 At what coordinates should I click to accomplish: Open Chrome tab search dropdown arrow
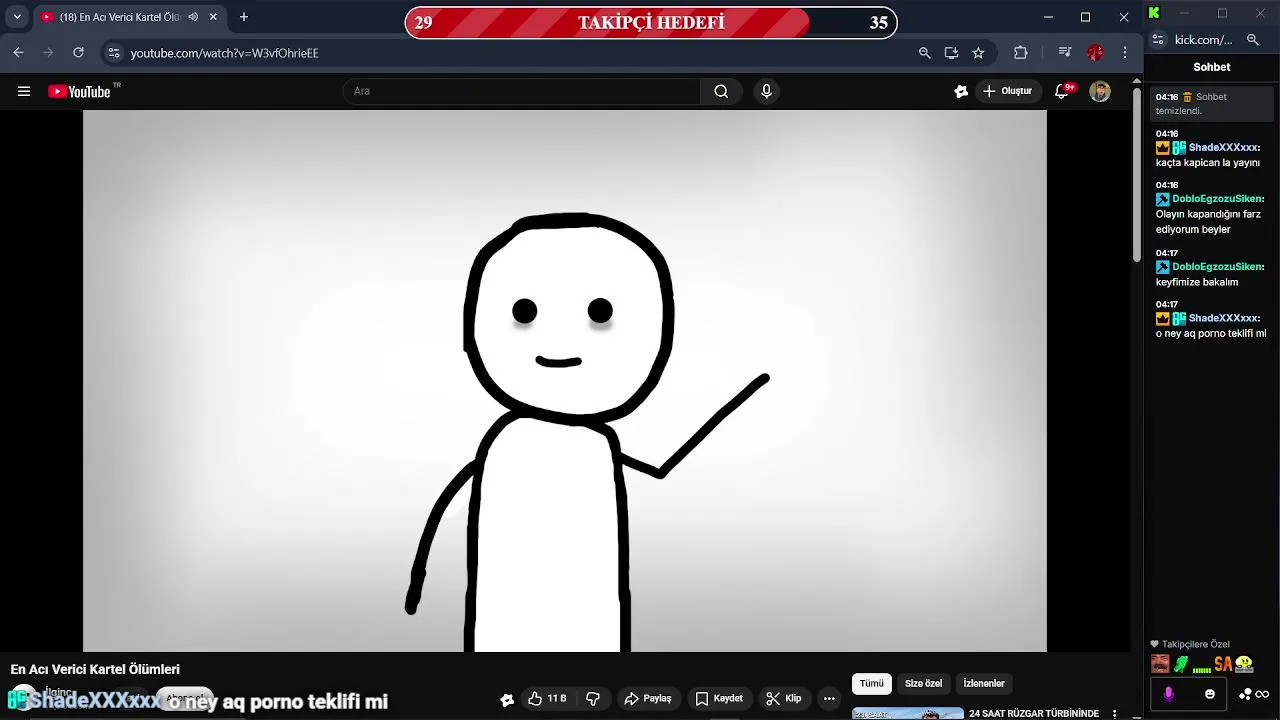pos(17,17)
